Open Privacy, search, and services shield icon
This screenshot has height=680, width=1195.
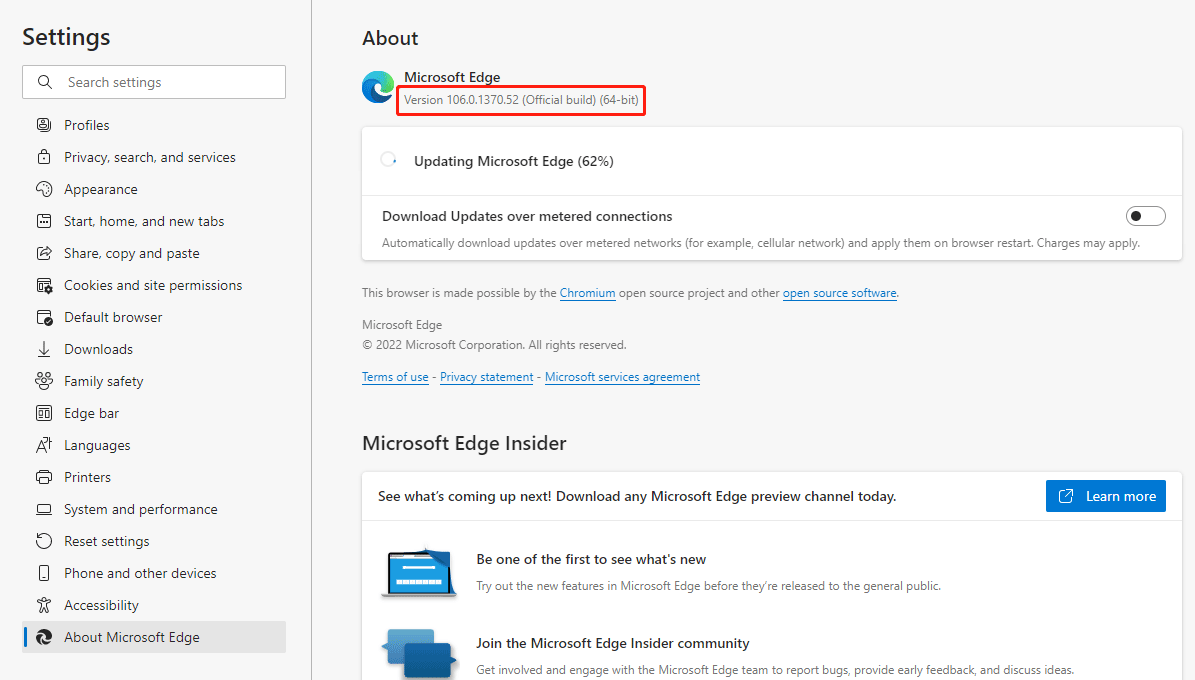tap(41, 156)
